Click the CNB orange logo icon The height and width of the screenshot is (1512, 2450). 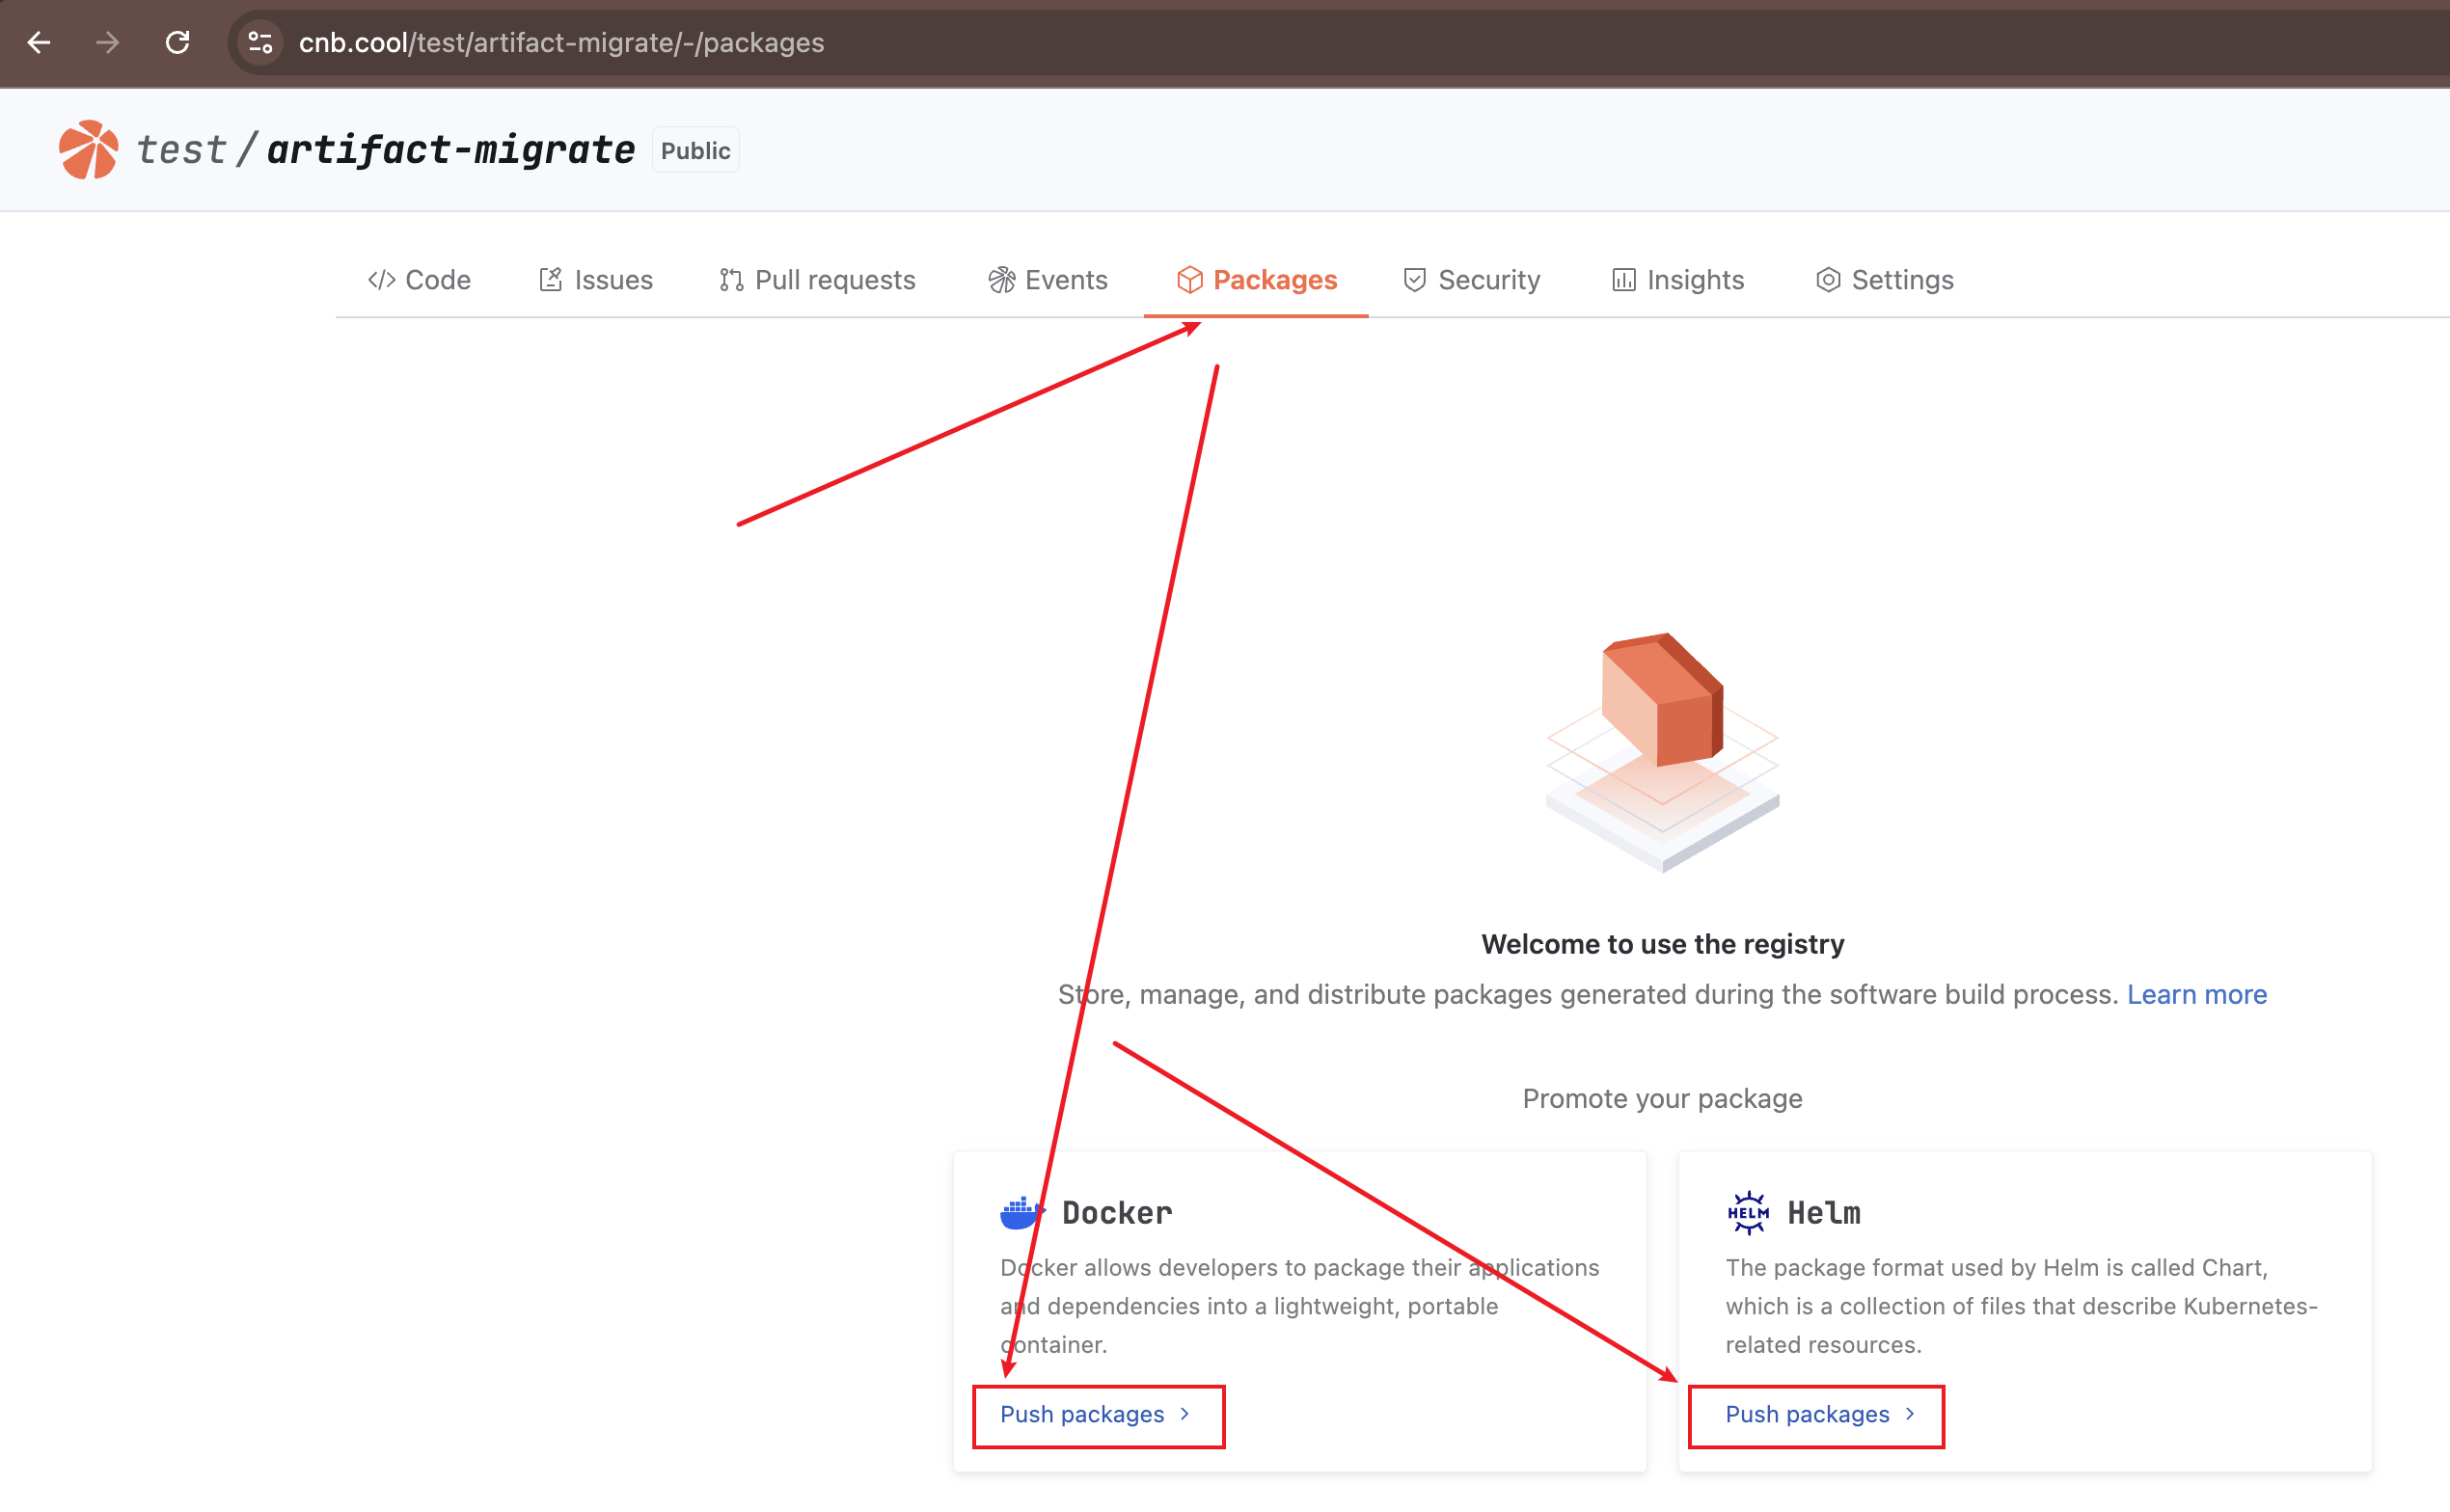coord(88,150)
